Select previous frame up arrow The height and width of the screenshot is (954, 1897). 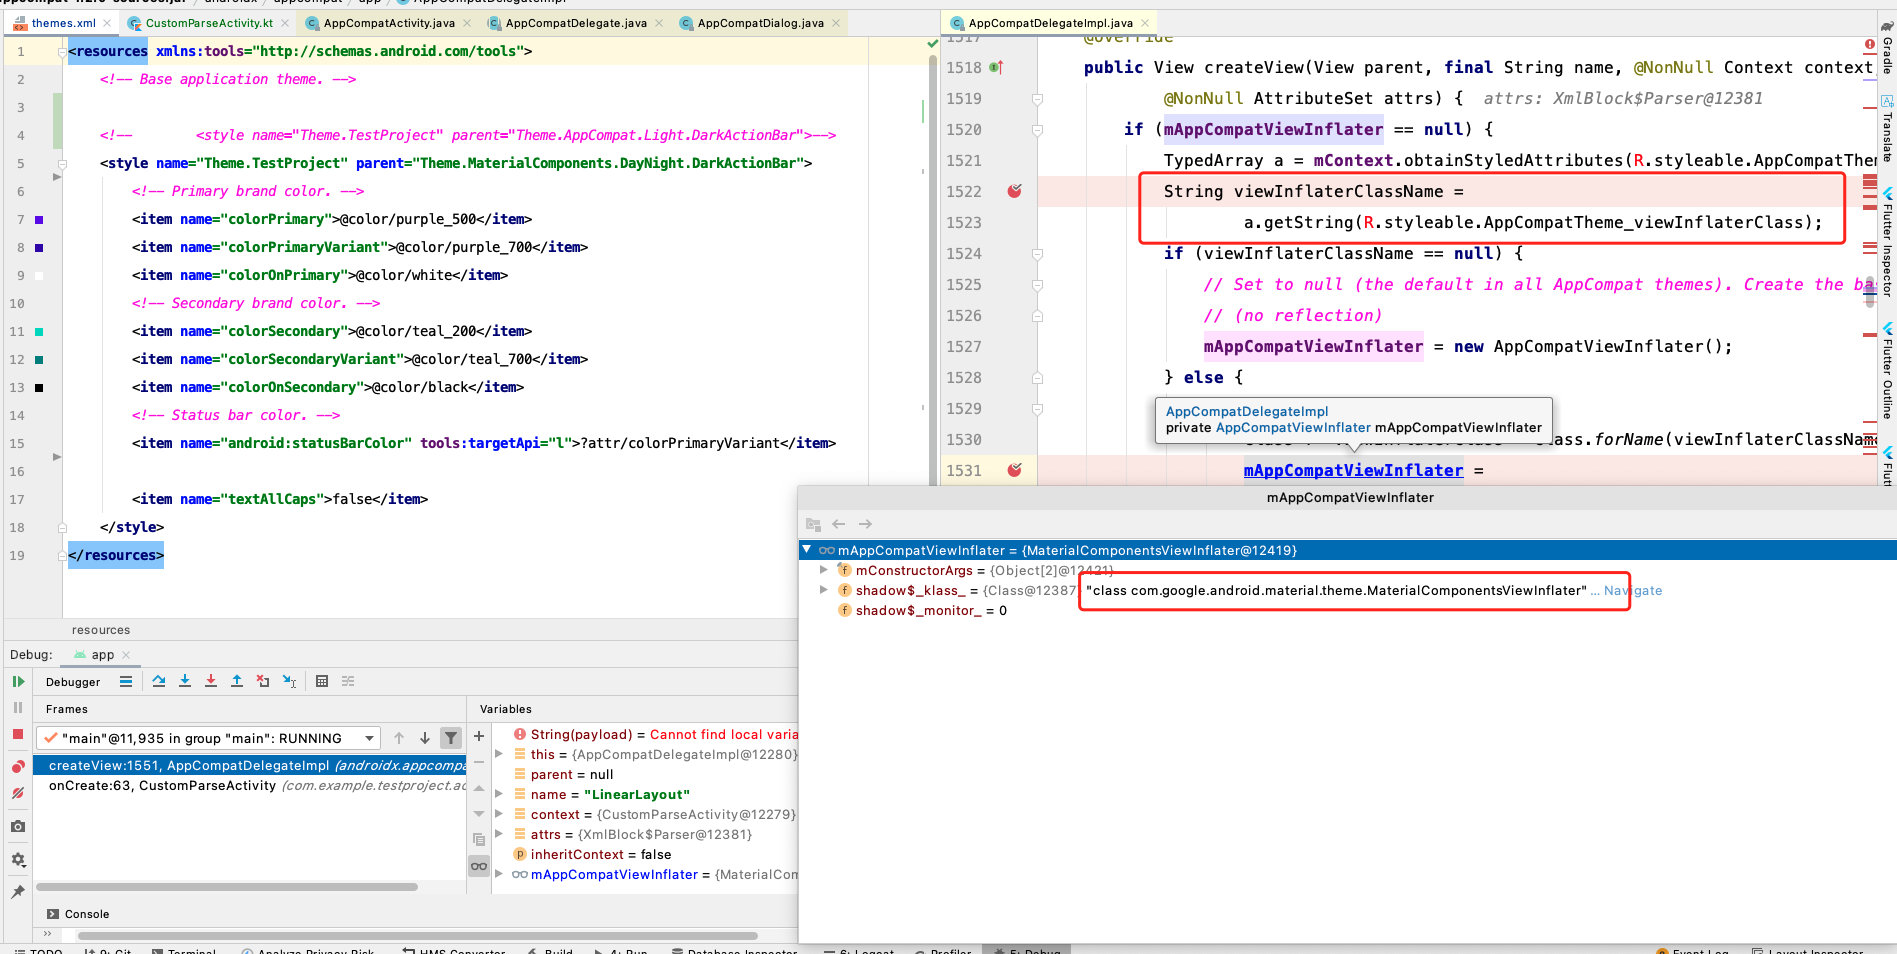399,738
